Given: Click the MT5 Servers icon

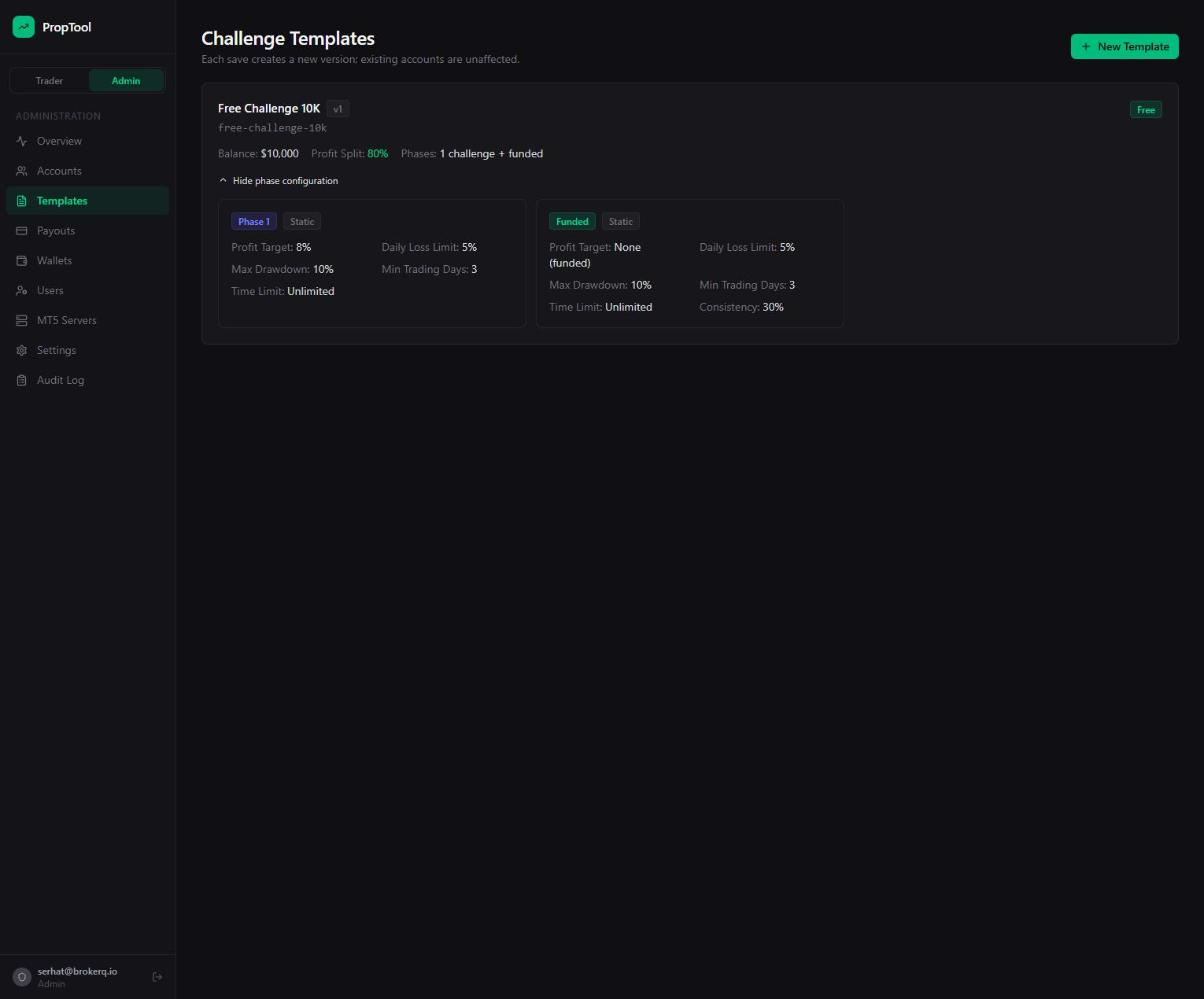Looking at the screenshot, I should (x=22, y=321).
